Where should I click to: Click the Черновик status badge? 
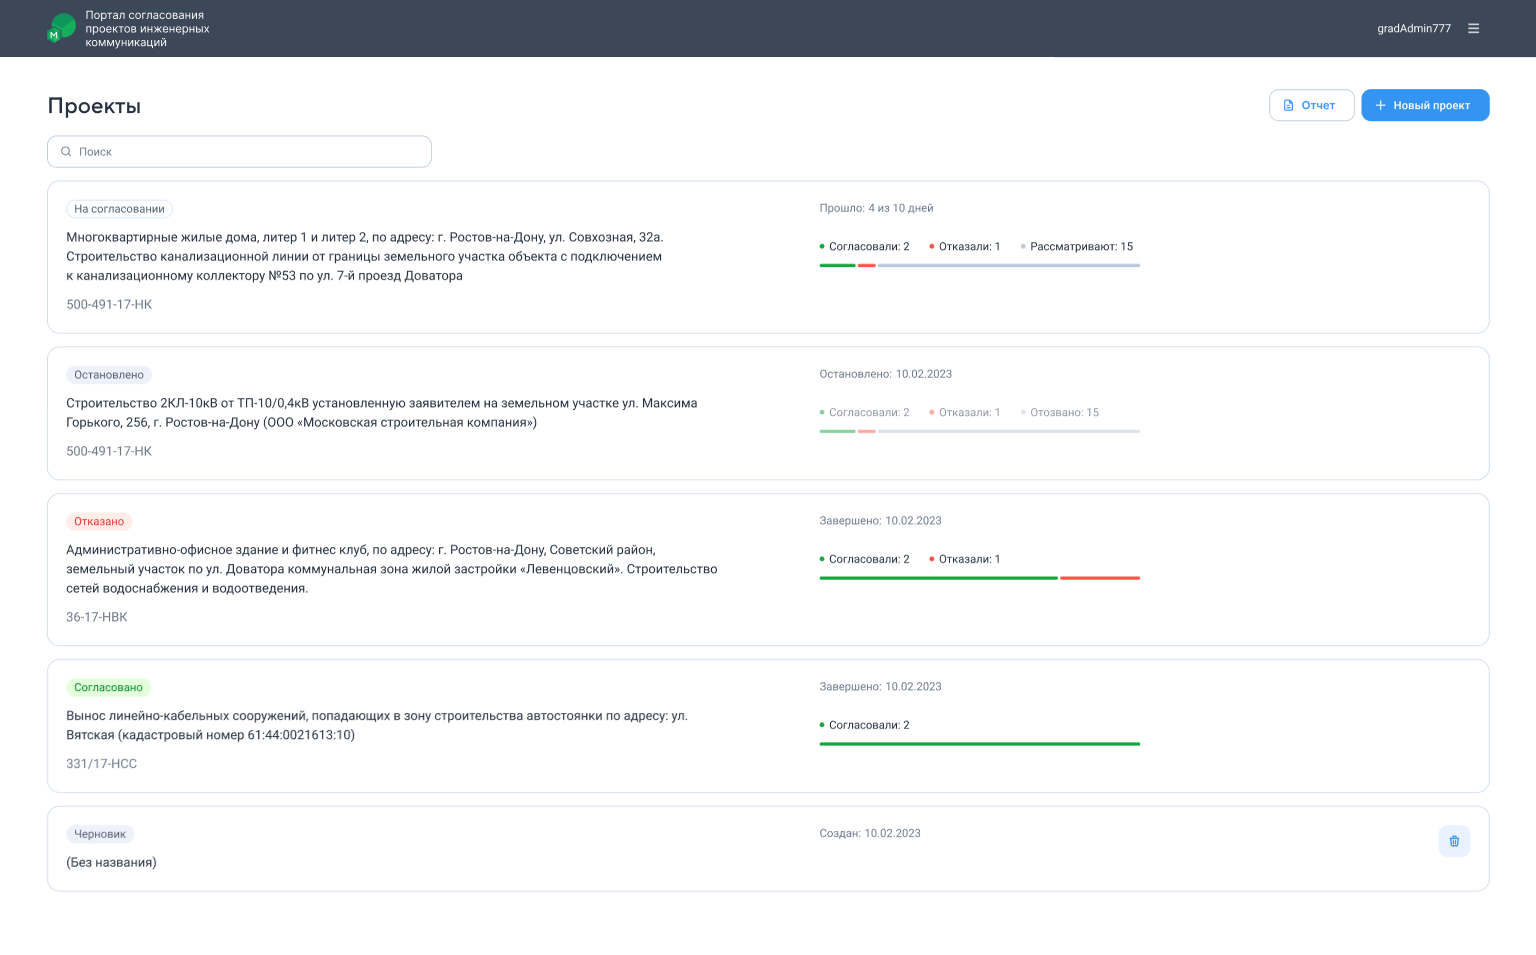(x=100, y=834)
